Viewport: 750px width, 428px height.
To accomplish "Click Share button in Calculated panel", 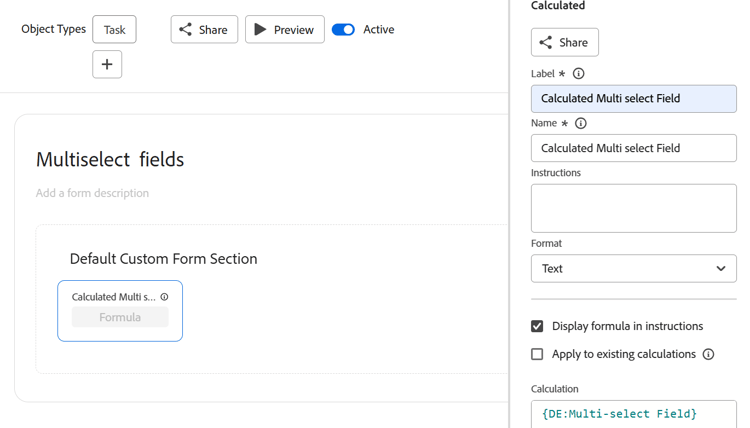I will pyautogui.click(x=565, y=43).
